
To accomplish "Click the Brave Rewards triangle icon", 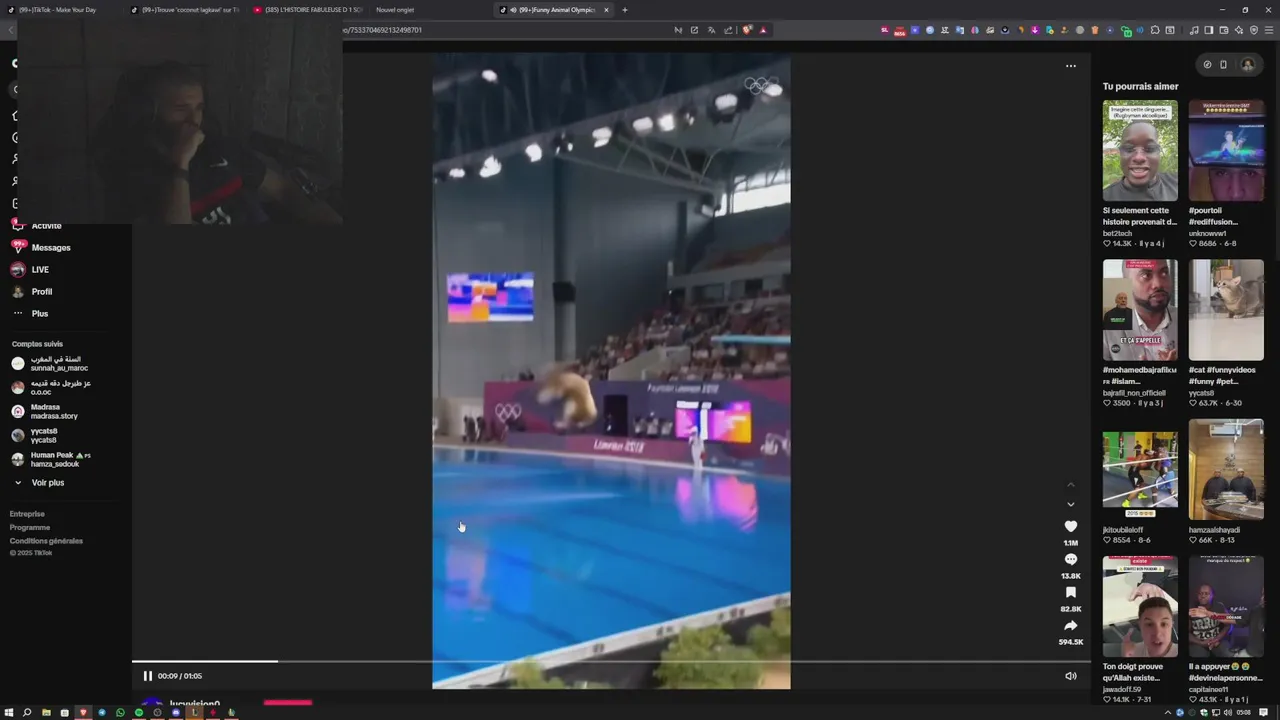I will tap(763, 30).
